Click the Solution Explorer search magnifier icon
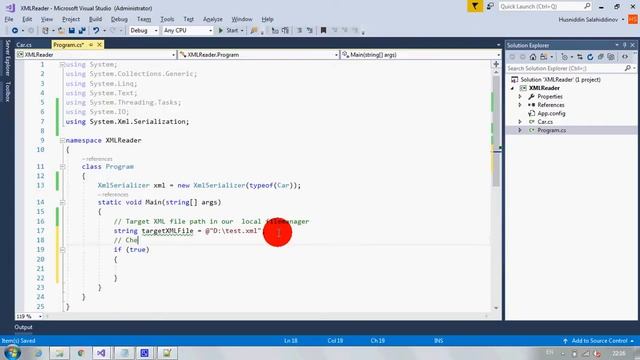This screenshot has width=640, height=360. 628,68
